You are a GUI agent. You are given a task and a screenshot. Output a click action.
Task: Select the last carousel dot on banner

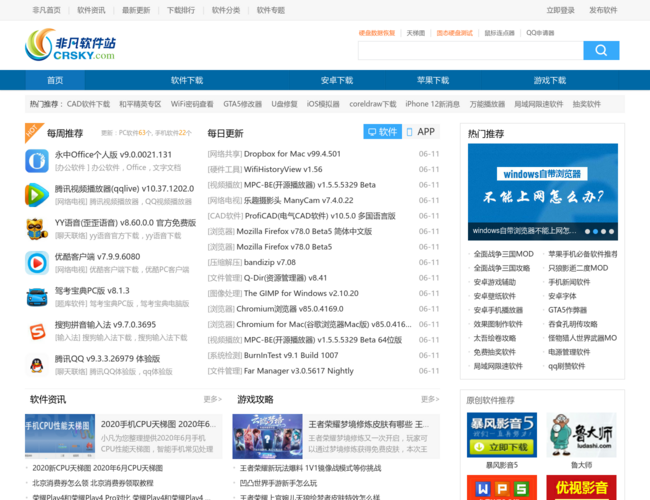point(611,231)
